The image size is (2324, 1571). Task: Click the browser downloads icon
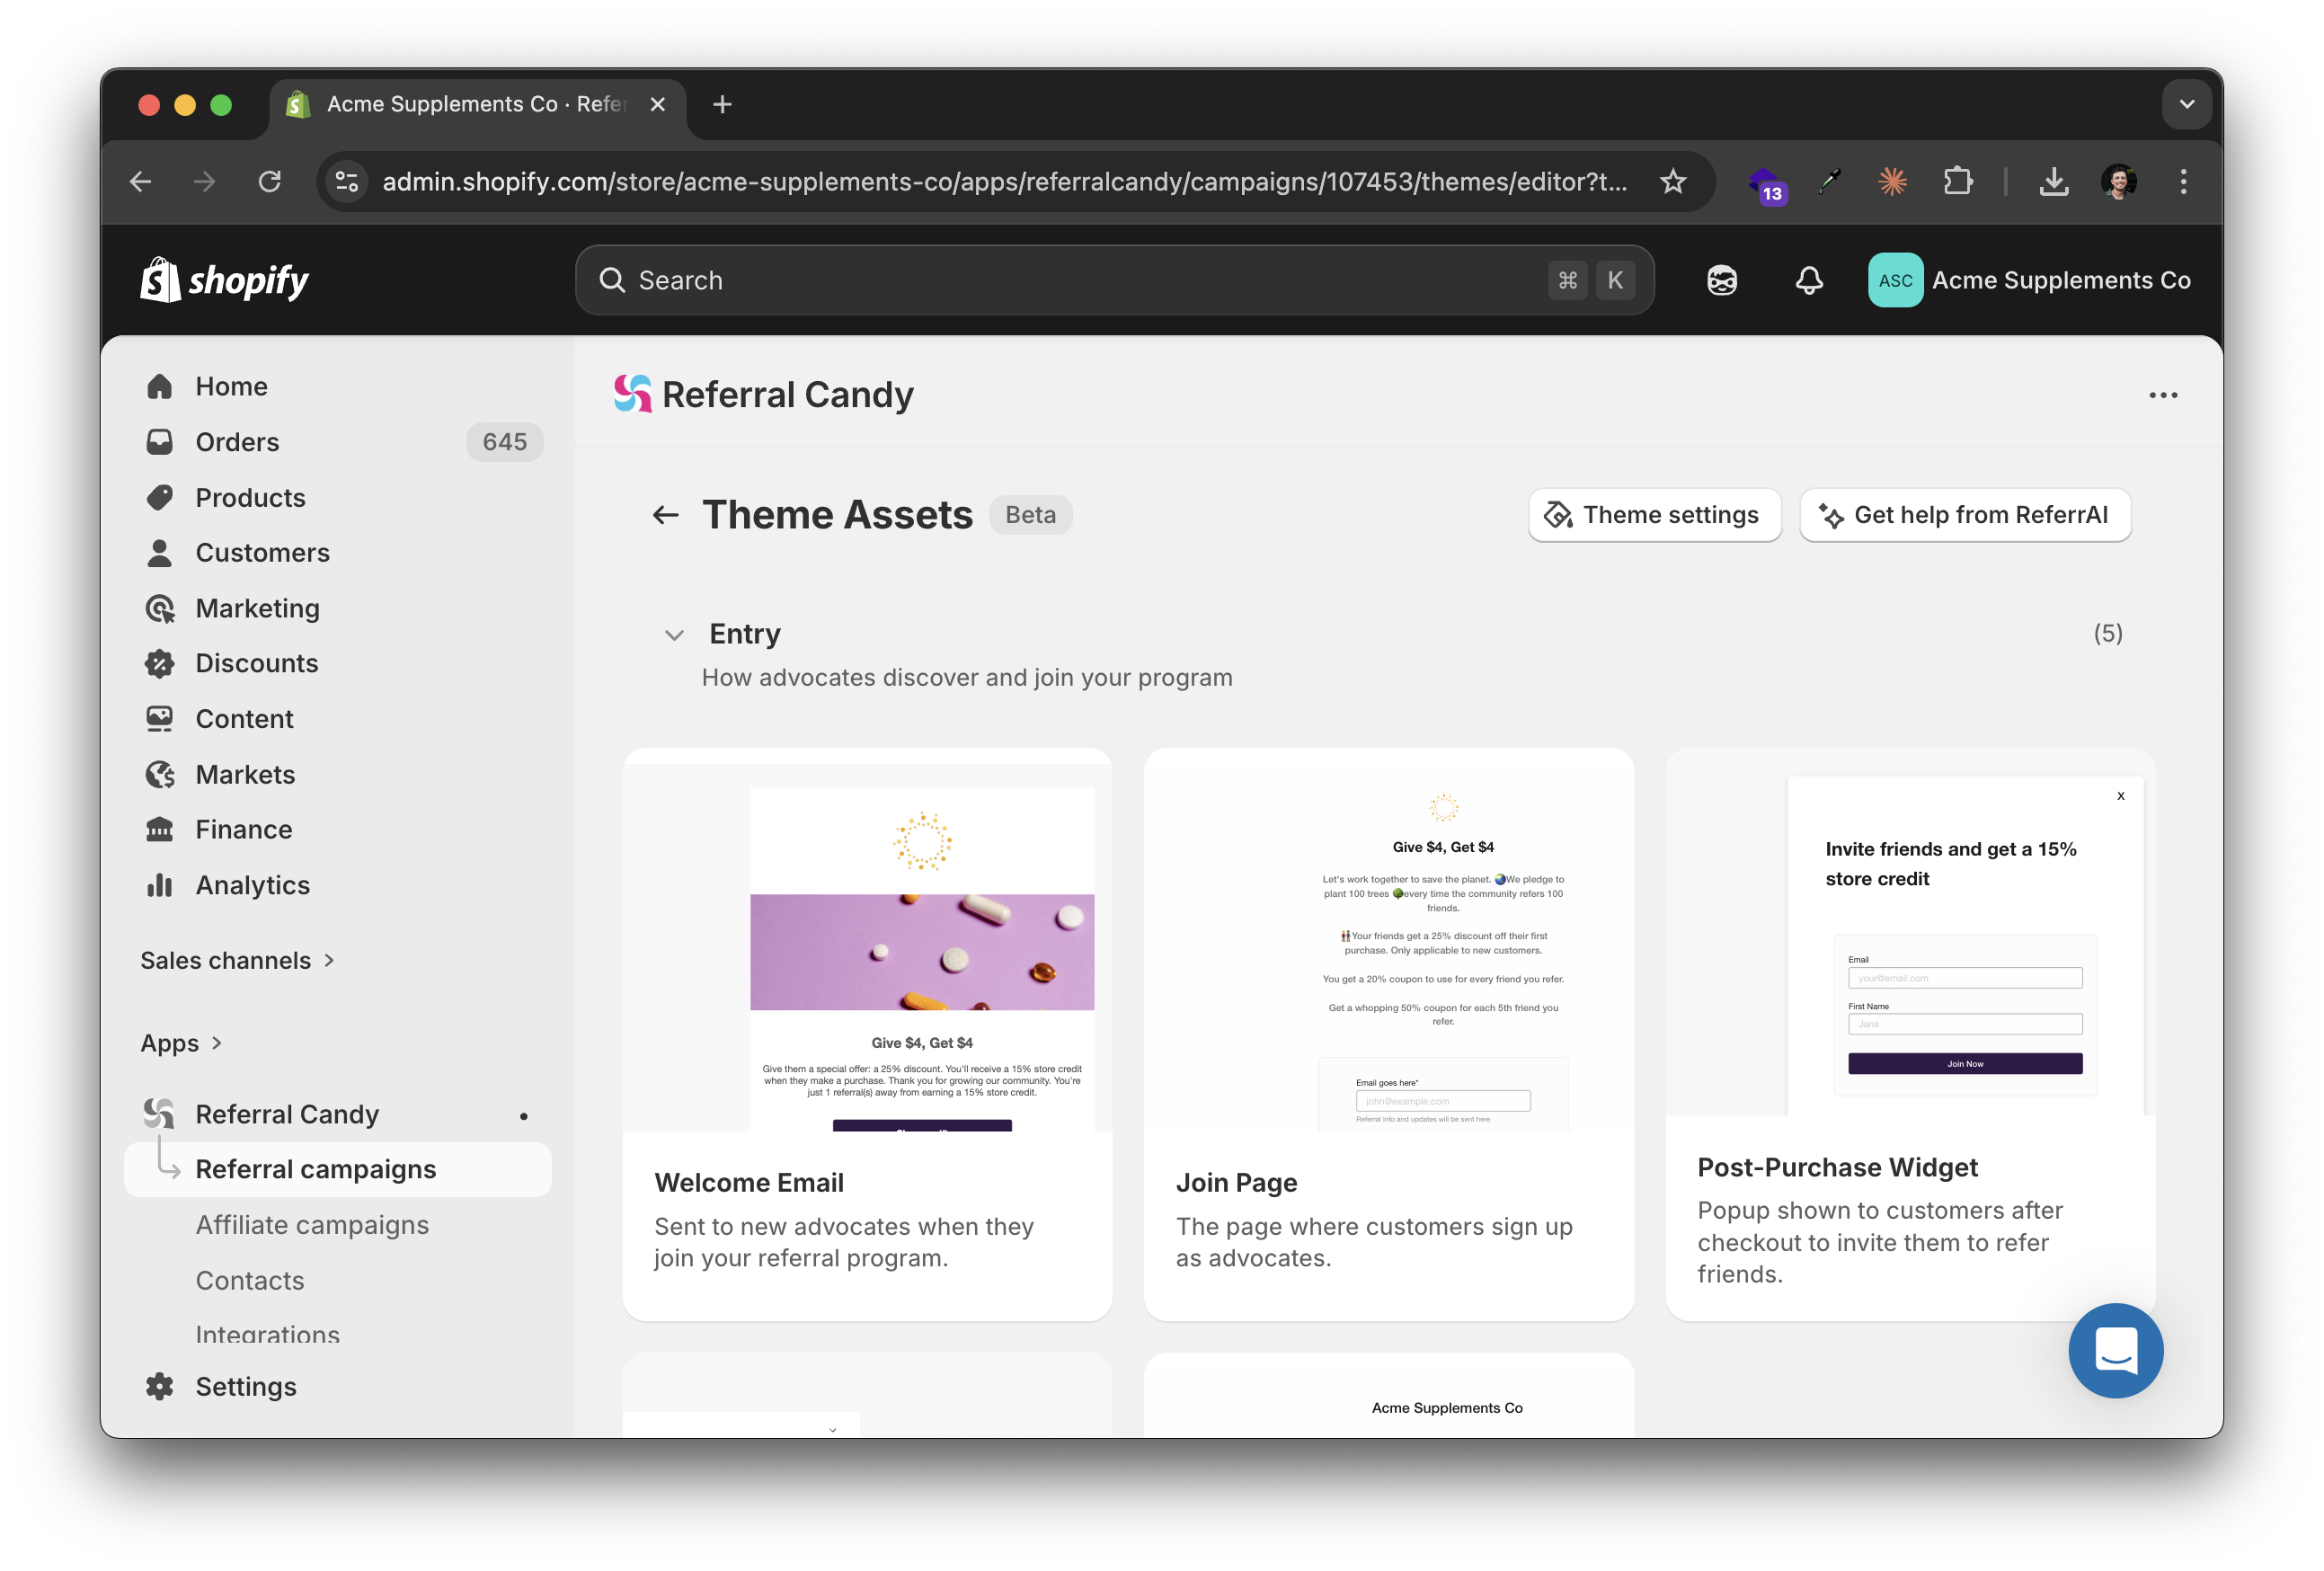2053,182
